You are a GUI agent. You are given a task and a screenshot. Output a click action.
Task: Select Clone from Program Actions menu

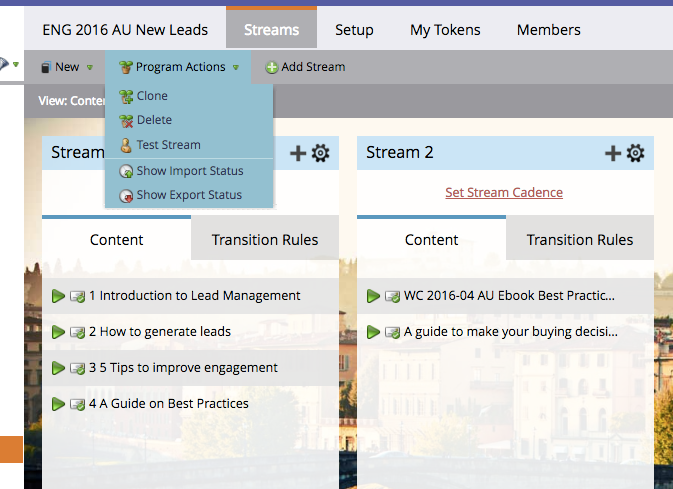coord(152,96)
